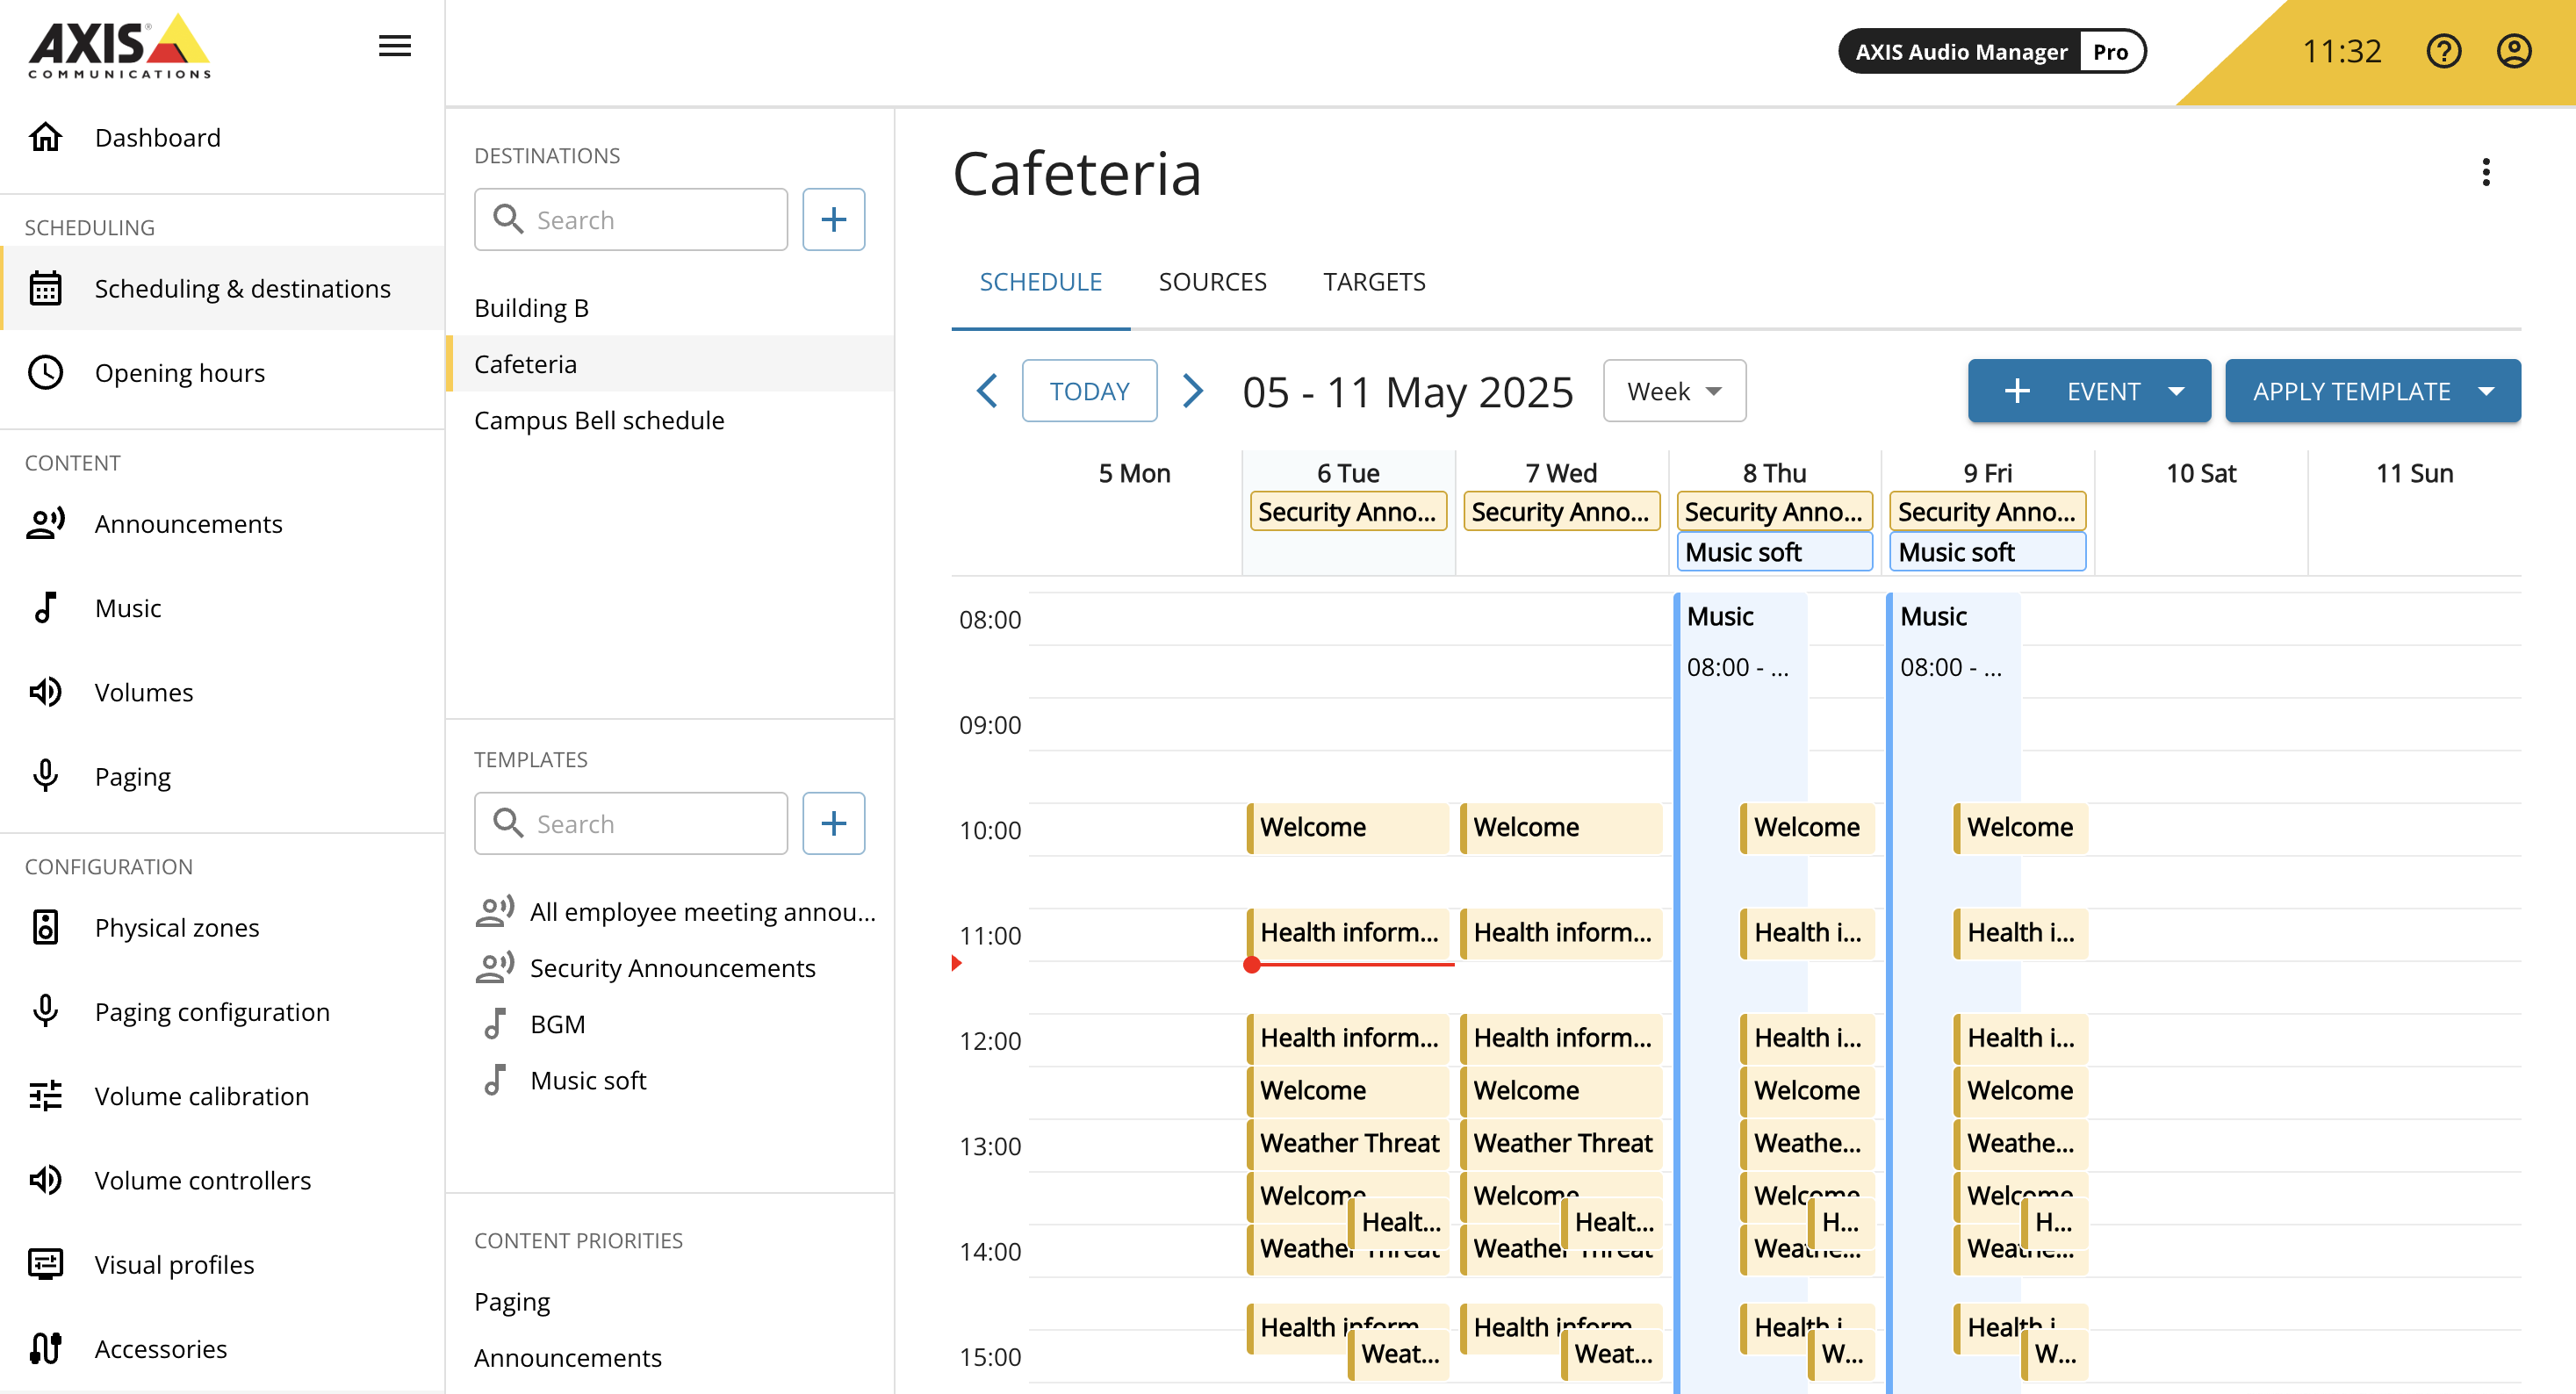Open Wednesday's 11:00 Health information event
2576x1394 pixels.
pyautogui.click(x=1561, y=932)
